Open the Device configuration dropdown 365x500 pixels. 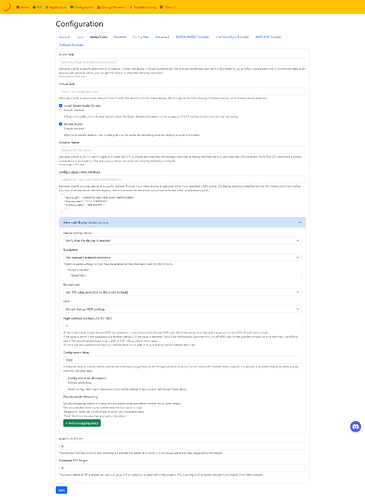[x=182, y=241]
